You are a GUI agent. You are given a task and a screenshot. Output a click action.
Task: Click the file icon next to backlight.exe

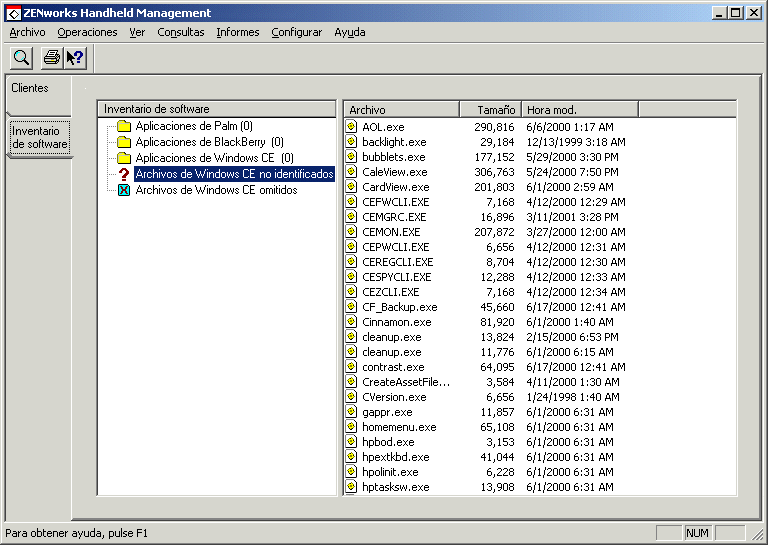pyautogui.click(x=351, y=142)
